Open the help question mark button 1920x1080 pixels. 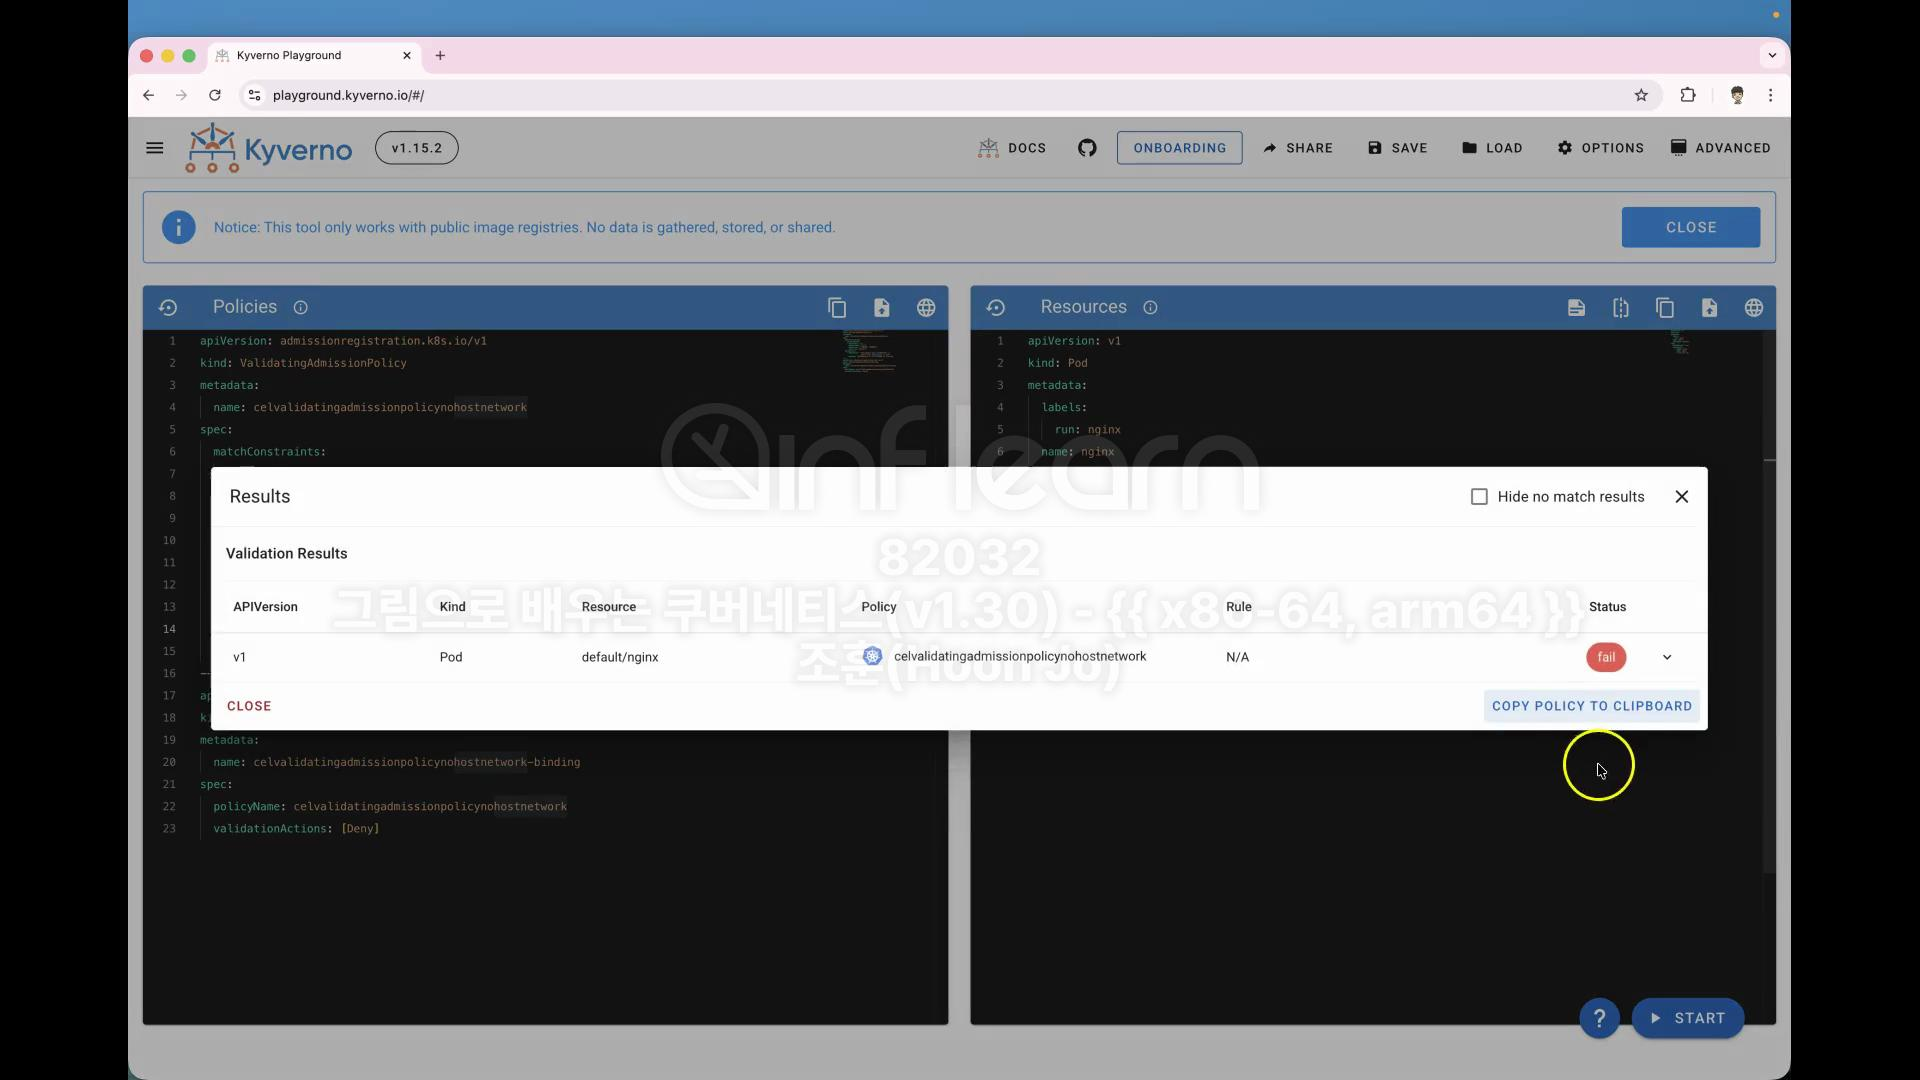coord(1599,1018)
